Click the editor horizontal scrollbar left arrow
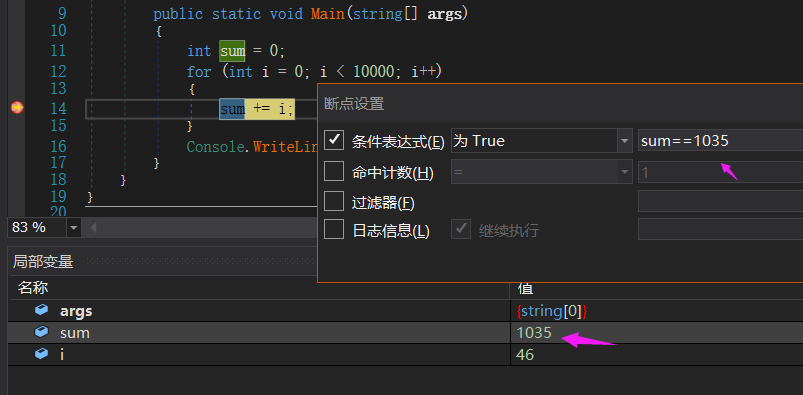Viewport: 803px width, 395px height. coord(93,227)
